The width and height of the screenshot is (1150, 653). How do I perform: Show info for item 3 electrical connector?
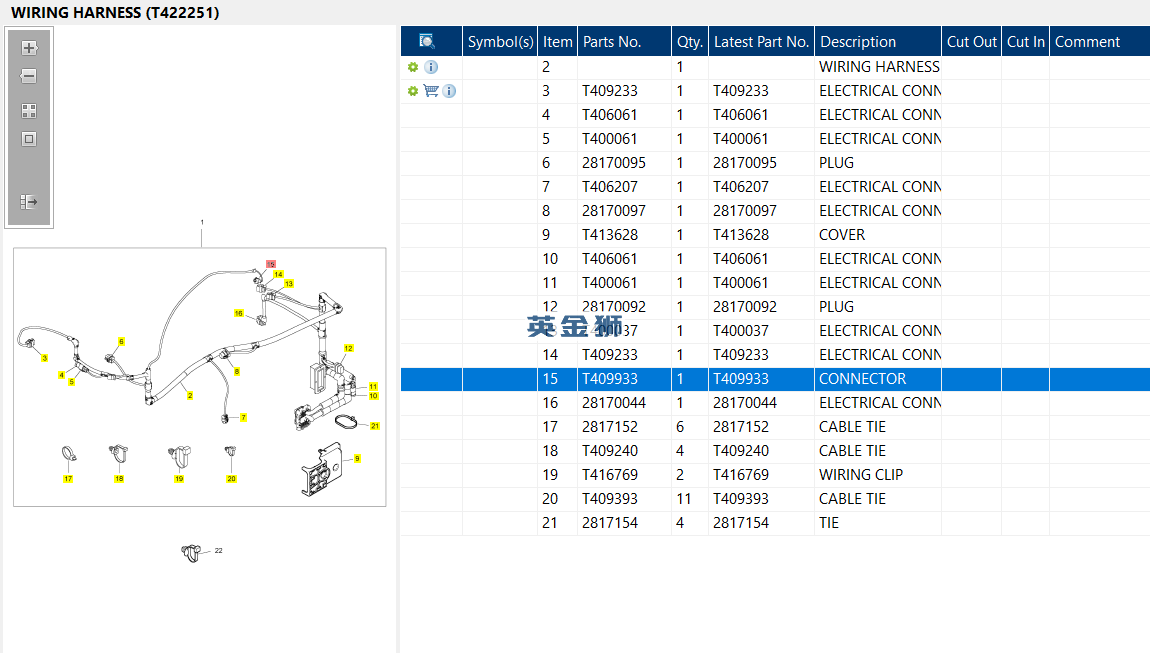tap(449, 91)
